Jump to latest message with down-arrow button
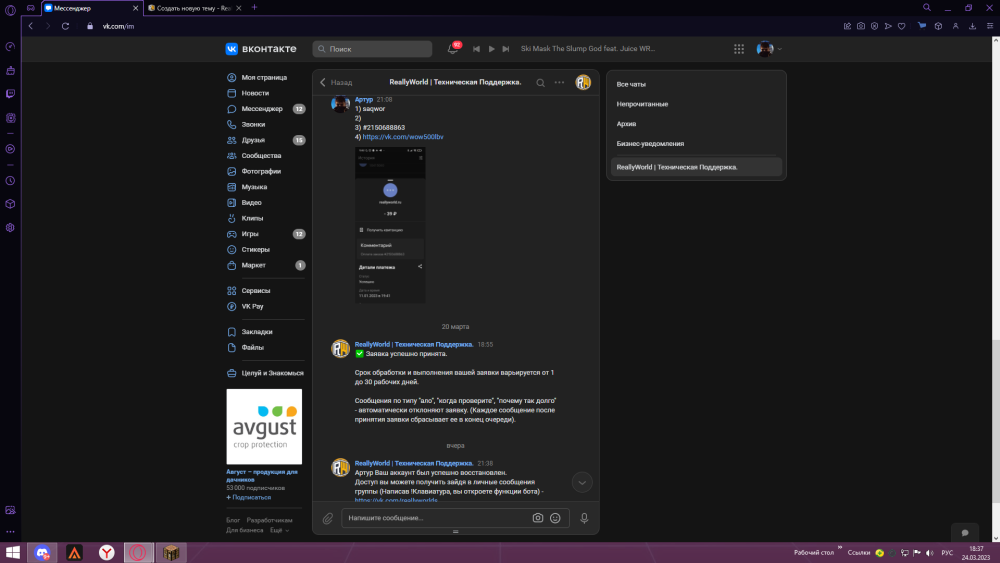This screenshot has width=1000, height=563. click(582, 483)
